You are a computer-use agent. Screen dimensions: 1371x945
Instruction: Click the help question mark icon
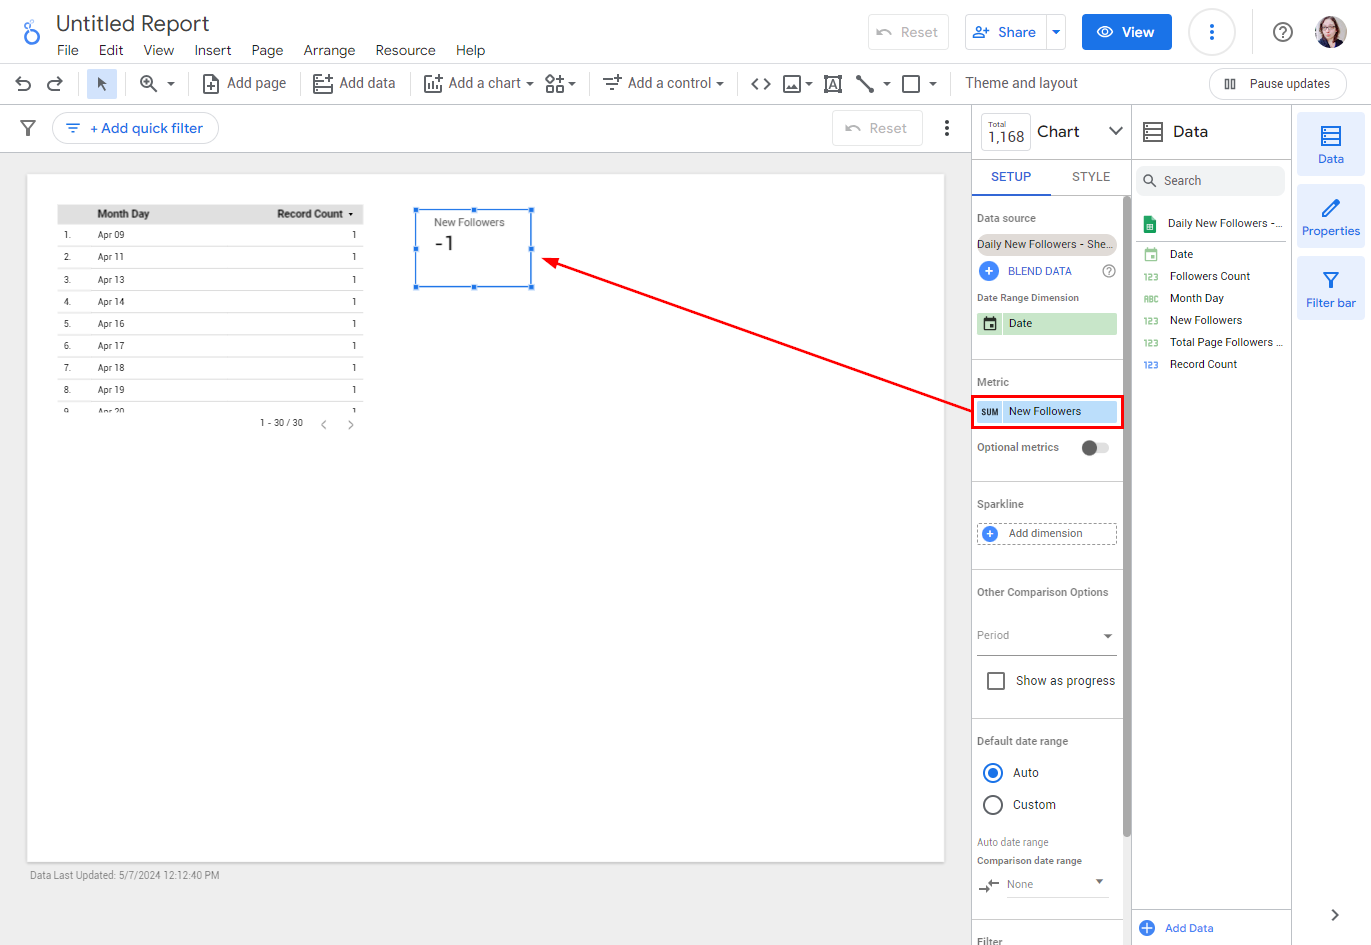coord(1282,32)
